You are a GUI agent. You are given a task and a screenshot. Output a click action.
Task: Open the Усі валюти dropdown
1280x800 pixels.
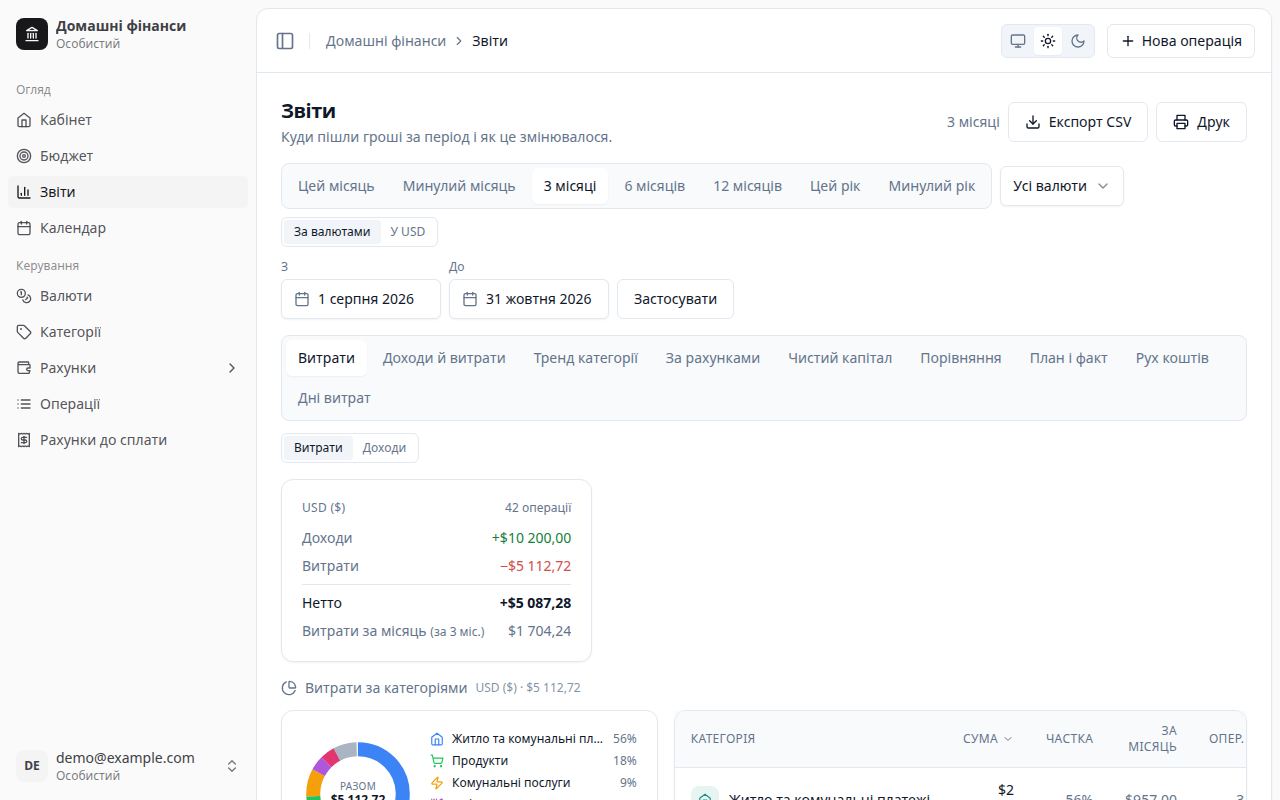1061,186
